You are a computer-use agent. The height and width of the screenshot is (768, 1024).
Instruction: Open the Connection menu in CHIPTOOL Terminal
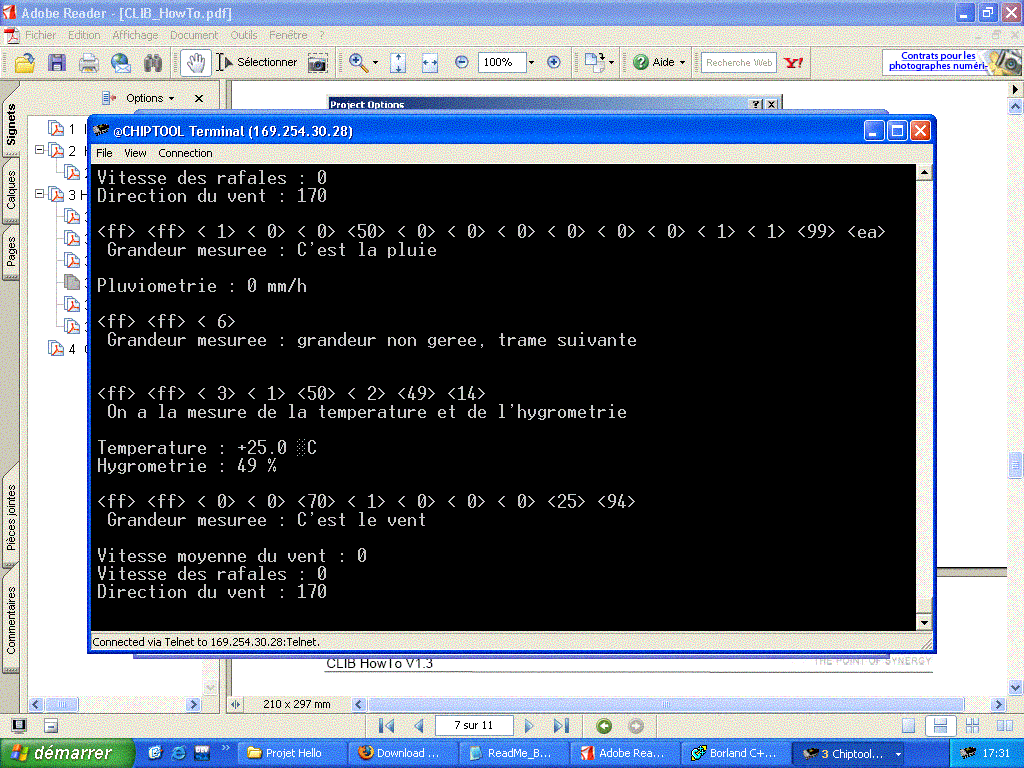(x=185, y=153)
